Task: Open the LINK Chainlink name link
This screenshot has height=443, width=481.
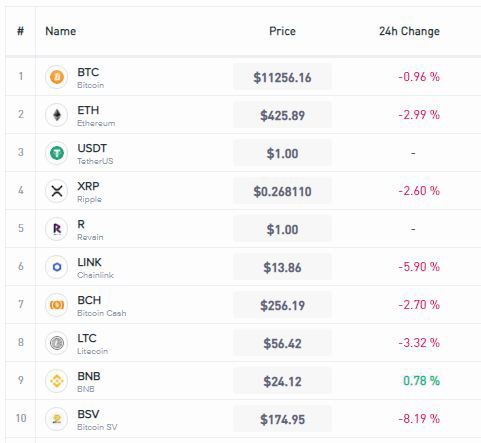Action: (x=95, y=268)
